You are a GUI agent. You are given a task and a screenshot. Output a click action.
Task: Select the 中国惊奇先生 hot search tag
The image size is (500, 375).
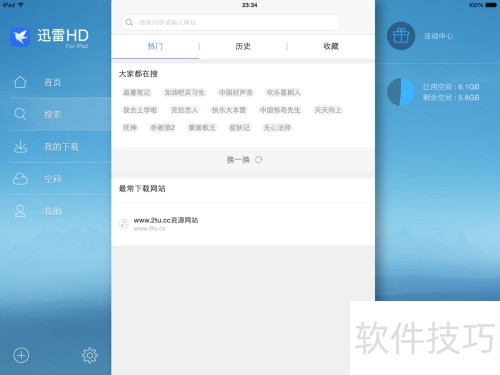click(x=280, y=110)
